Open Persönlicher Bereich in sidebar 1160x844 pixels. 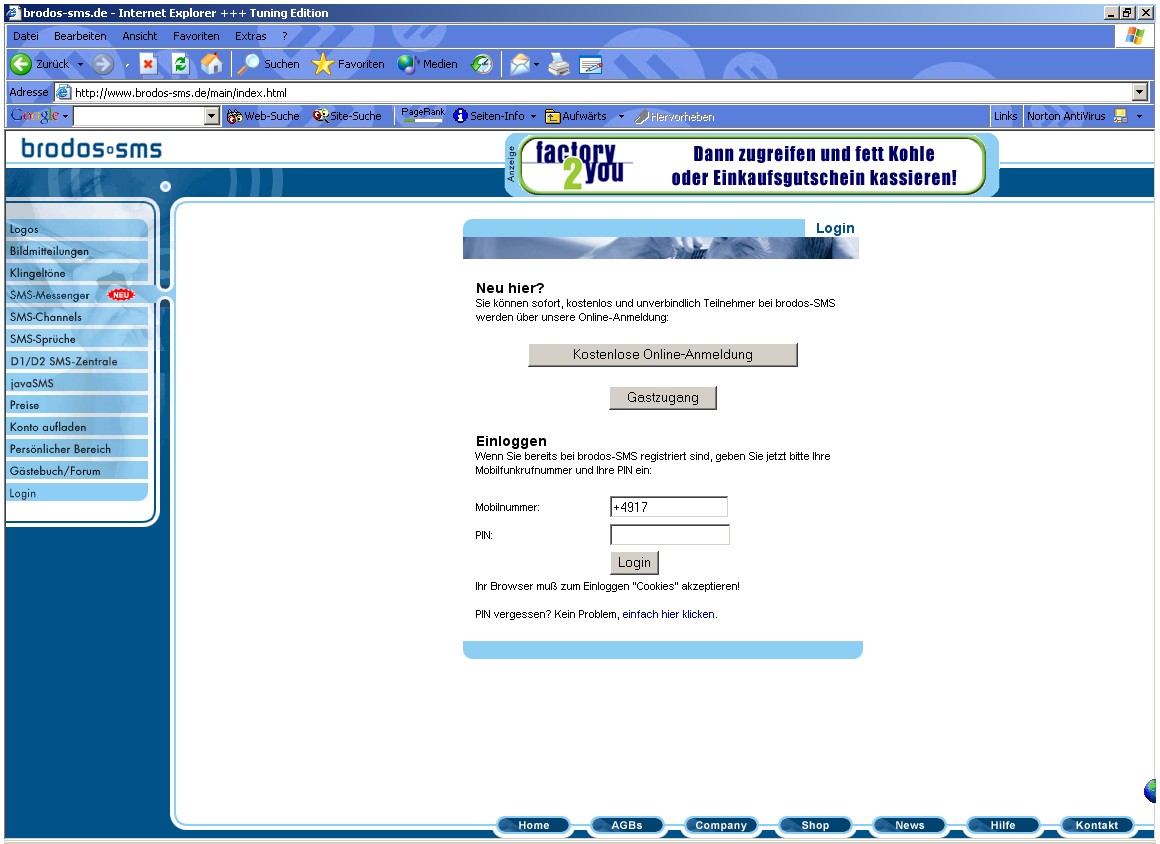point(77,449)
